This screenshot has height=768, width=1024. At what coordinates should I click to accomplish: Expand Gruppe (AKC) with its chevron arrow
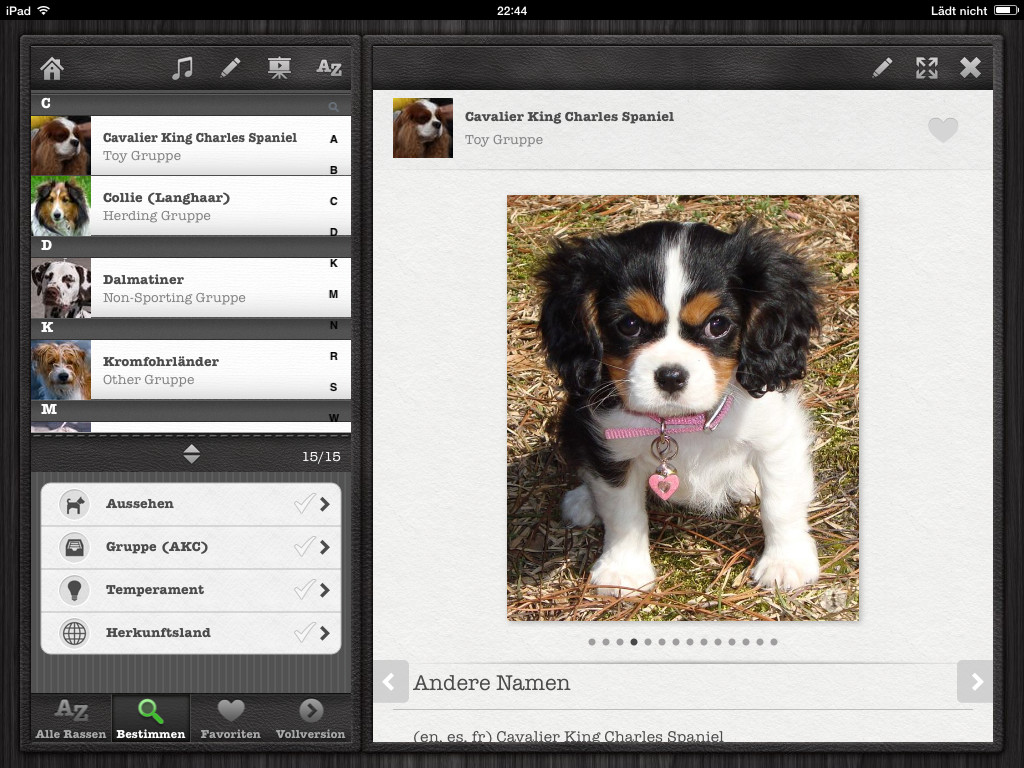point(325,547)
